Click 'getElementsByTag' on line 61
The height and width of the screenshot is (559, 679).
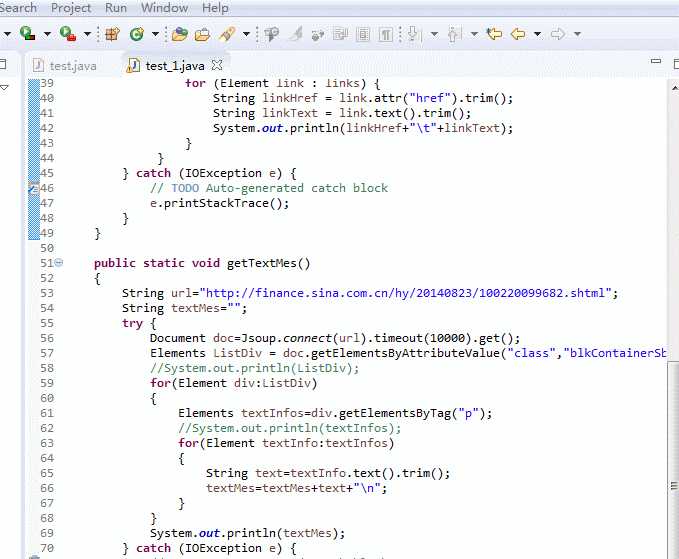pos(395,413)
